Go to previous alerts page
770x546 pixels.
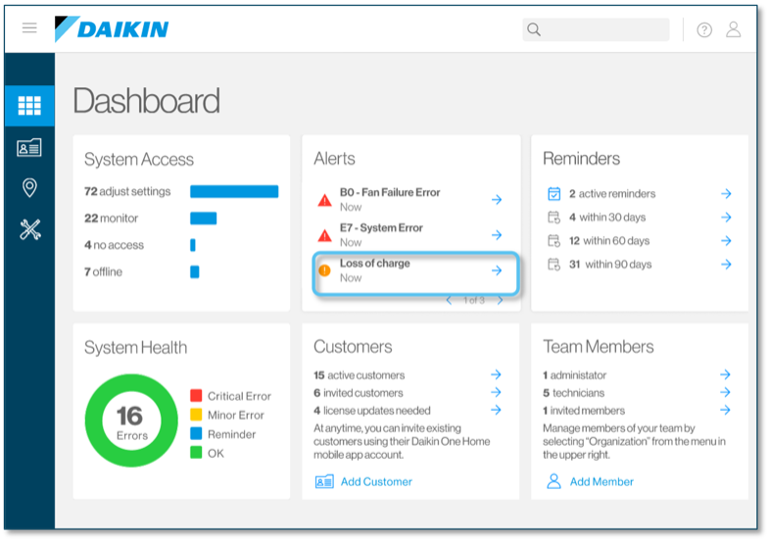tap(449, 300)
